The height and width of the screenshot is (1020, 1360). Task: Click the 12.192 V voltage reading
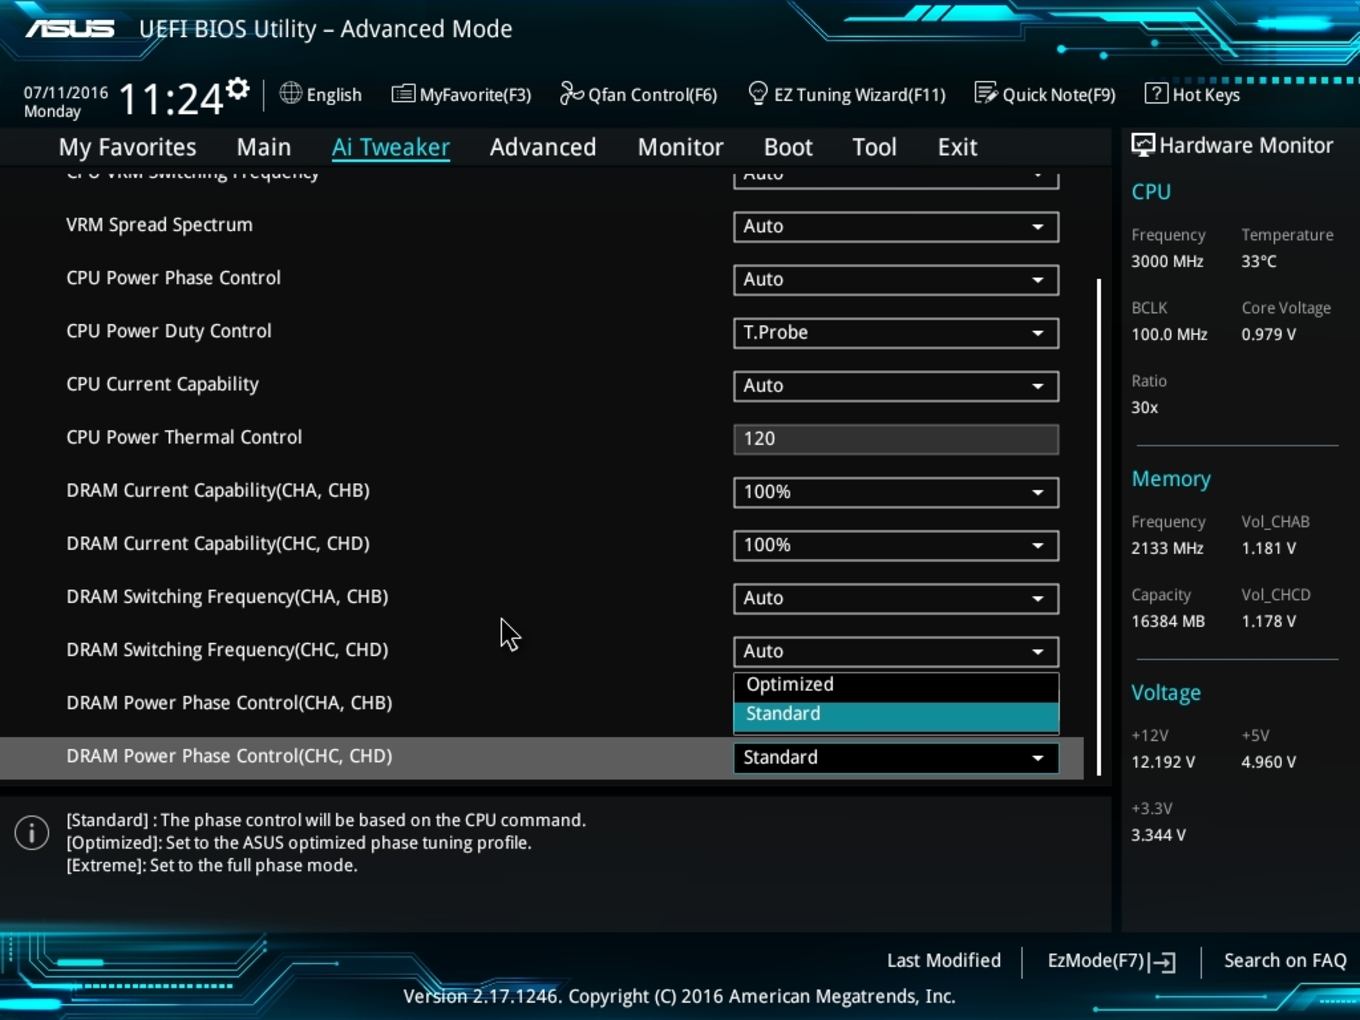pos(1163,762)
